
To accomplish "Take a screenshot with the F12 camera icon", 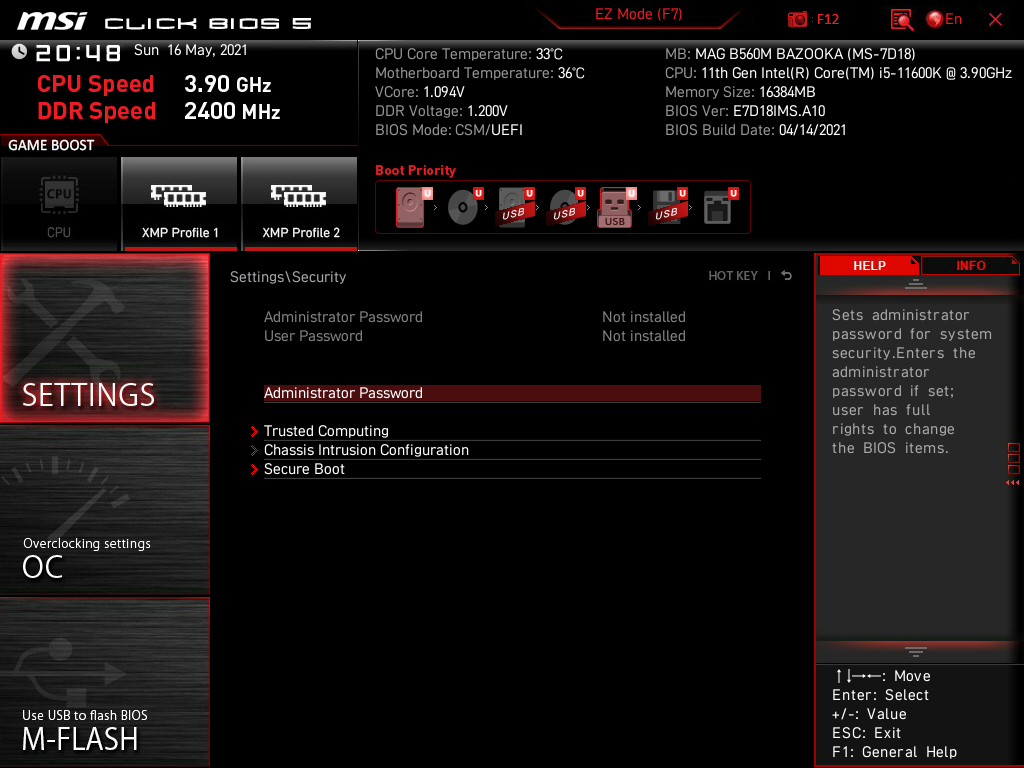I will pyautogui.click(x=797, y=20).
